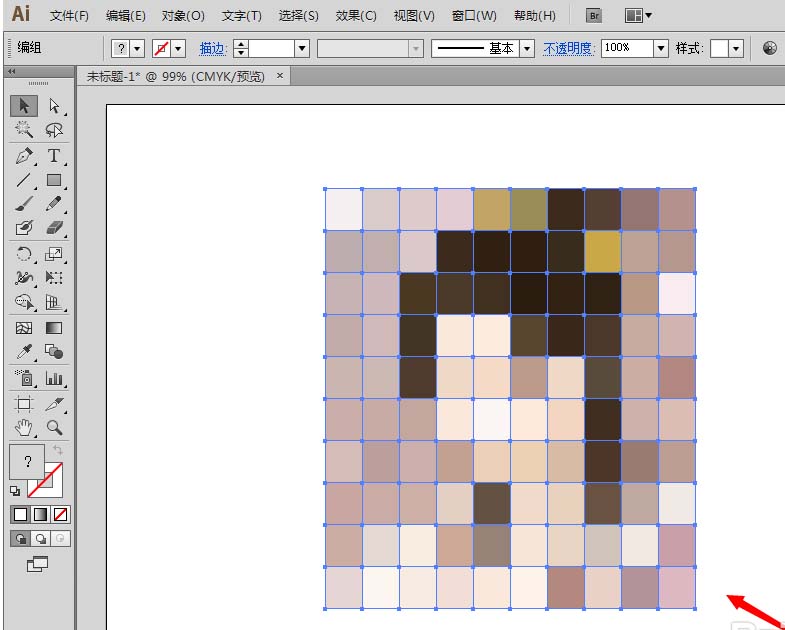Select the Selection (black arrow) tool

[x=24, y=106]
